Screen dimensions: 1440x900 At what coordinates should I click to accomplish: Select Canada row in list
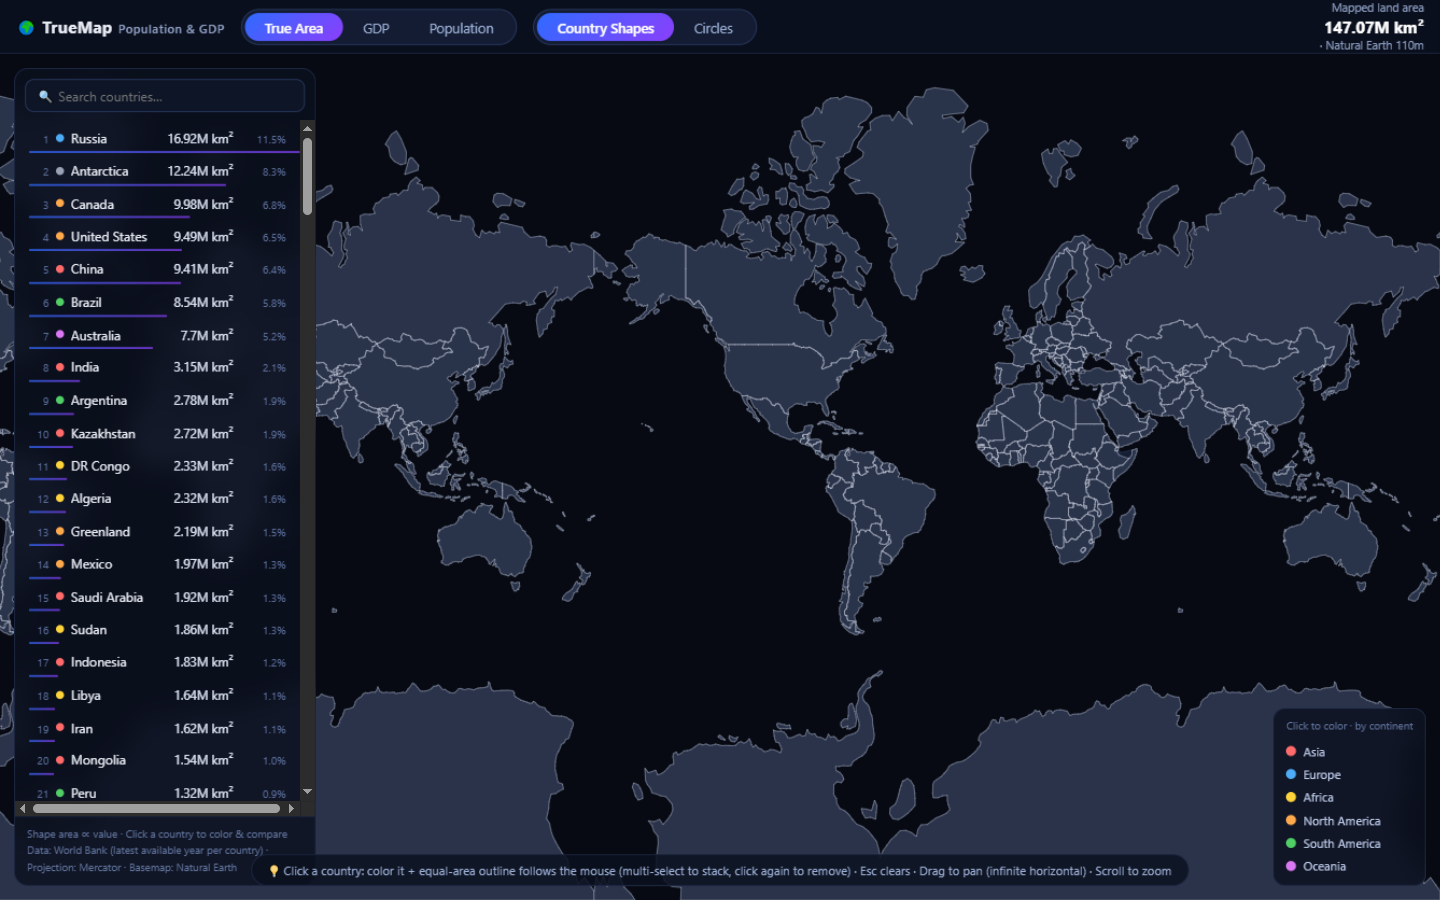click(x=164, y=204)
